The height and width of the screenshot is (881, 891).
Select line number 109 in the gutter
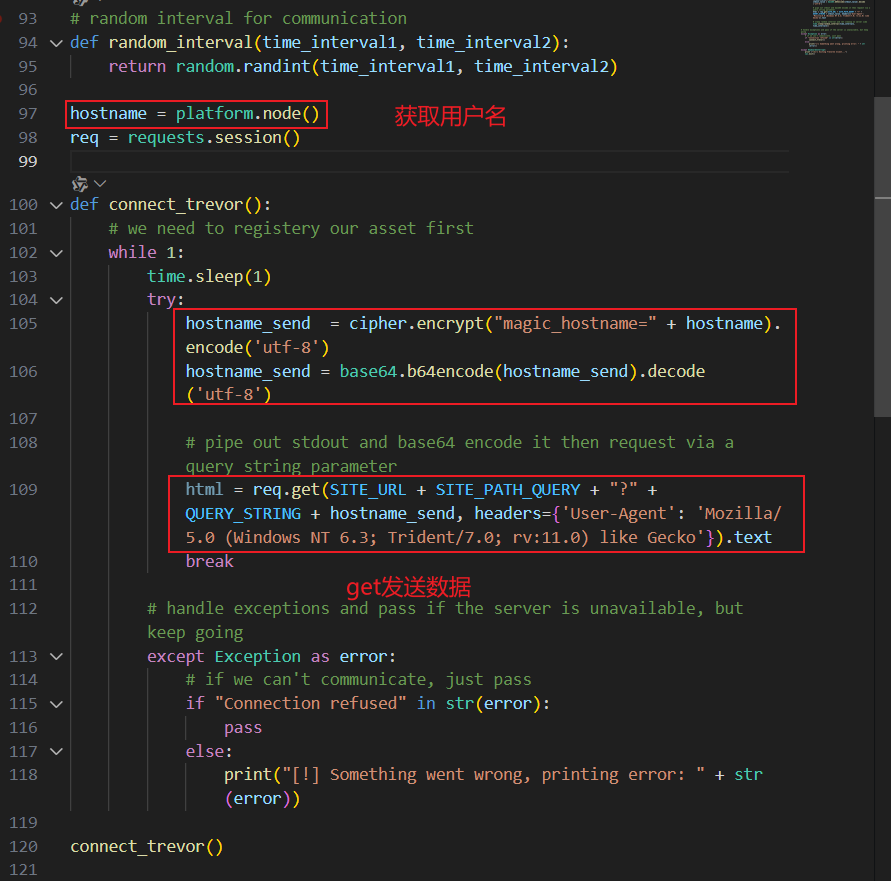point(23,489)
